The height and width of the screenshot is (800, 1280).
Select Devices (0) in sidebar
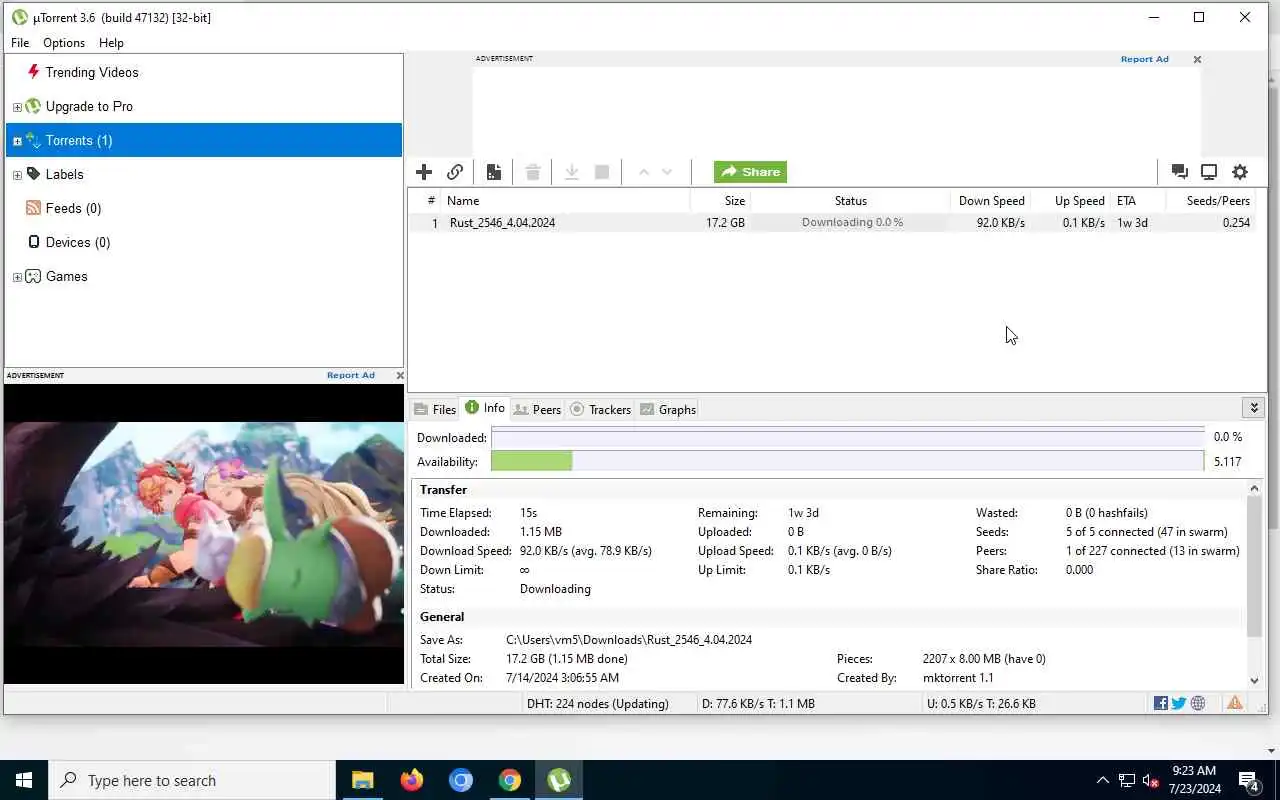click(78, 242)
